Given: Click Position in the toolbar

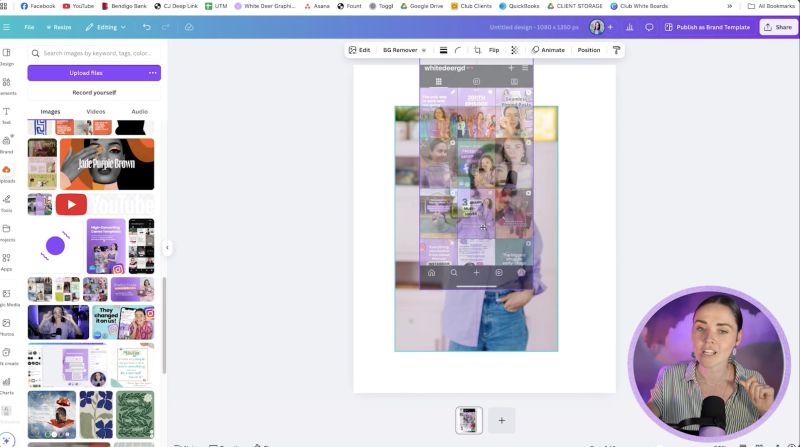Looking at the screenshot, I should pyautogui.click(x=589, y=50).
